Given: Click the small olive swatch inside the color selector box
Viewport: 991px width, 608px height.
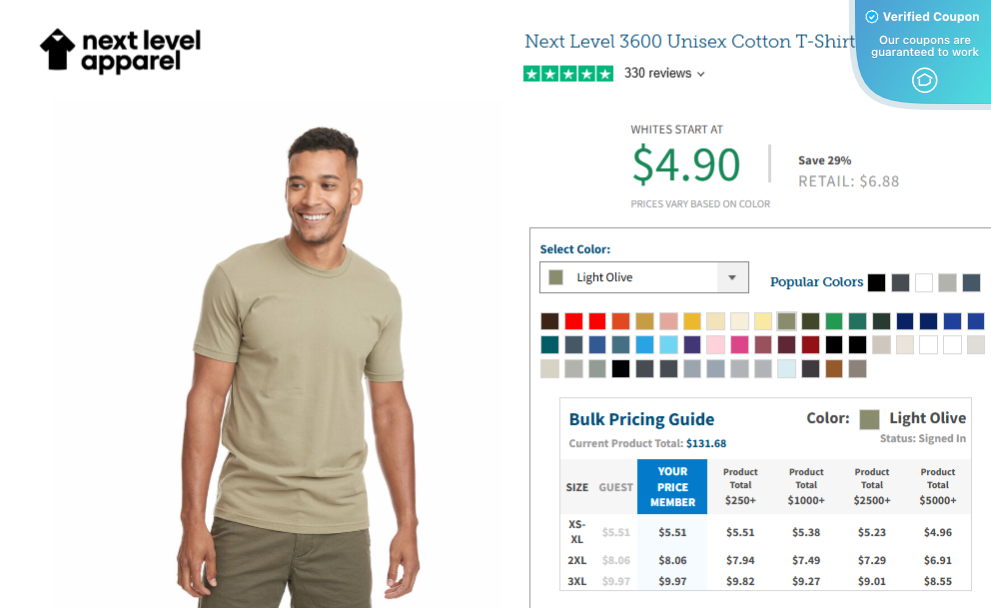Looking at the screenshot, I should [555, 277].
